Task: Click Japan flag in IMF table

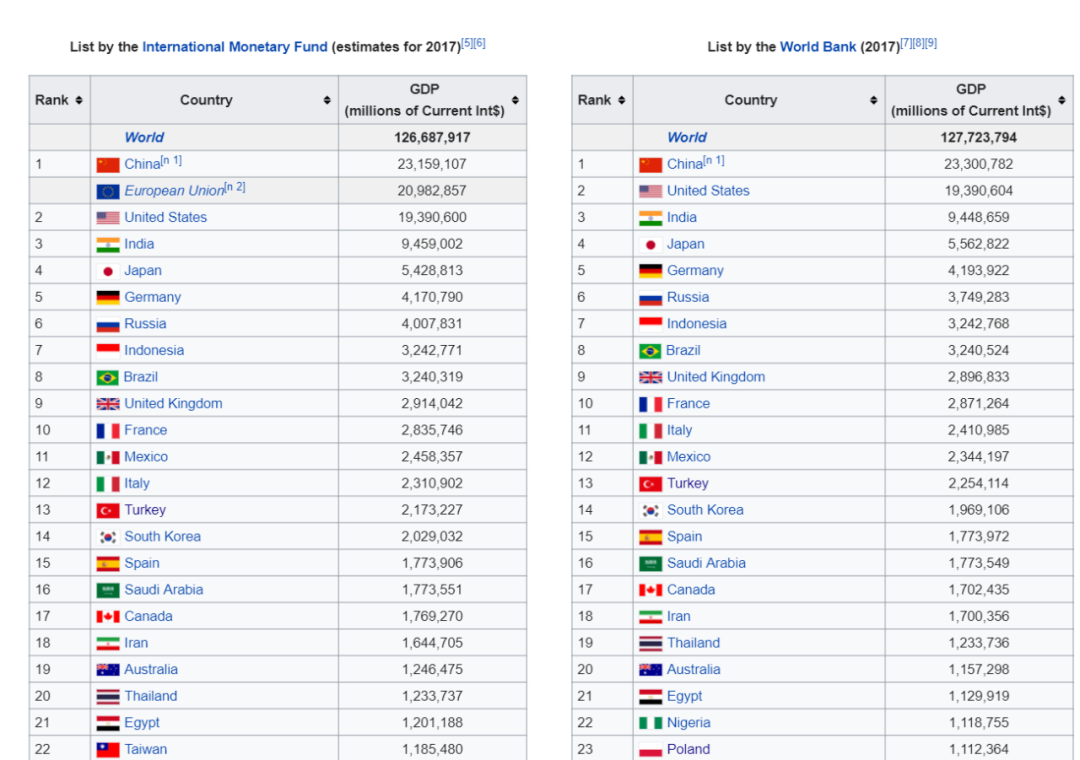Action: (x=107, y=271)
